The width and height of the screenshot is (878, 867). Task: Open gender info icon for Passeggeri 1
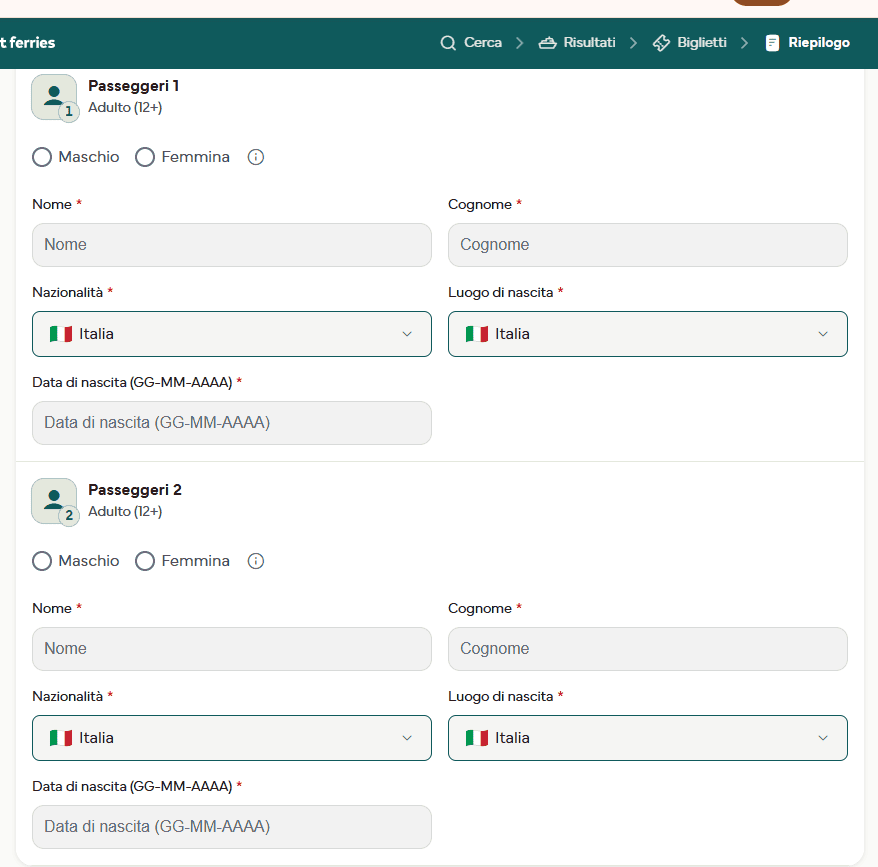pyautogui.click(x=256, y=157)
